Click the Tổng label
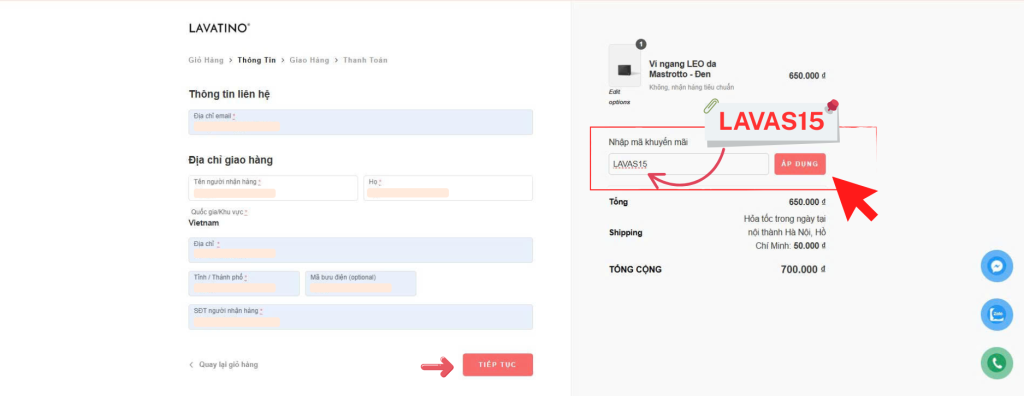Image resolution: width=1024 pixels, height=396 pixels. (x=618, y=202)
